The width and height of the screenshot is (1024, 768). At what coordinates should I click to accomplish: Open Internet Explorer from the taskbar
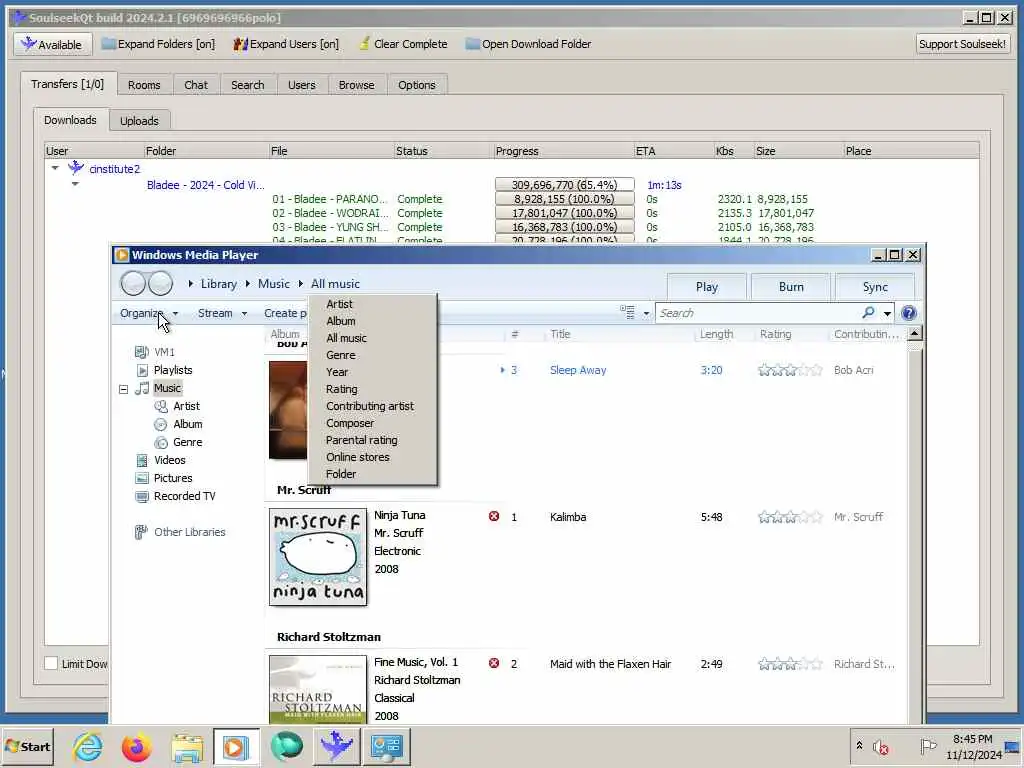[x=88, y=746]
